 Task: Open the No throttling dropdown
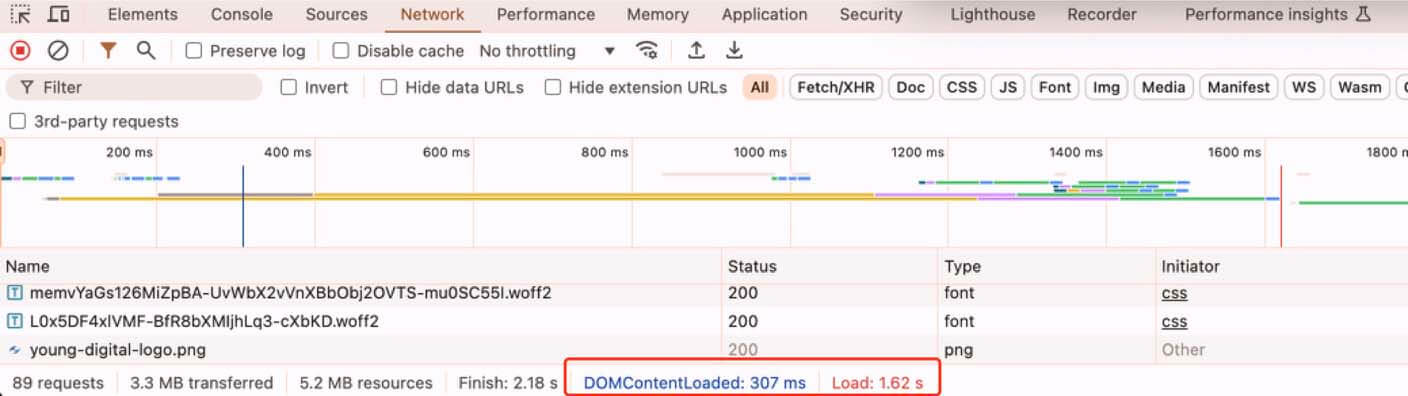pyautogui.click(x=547, y=51)
